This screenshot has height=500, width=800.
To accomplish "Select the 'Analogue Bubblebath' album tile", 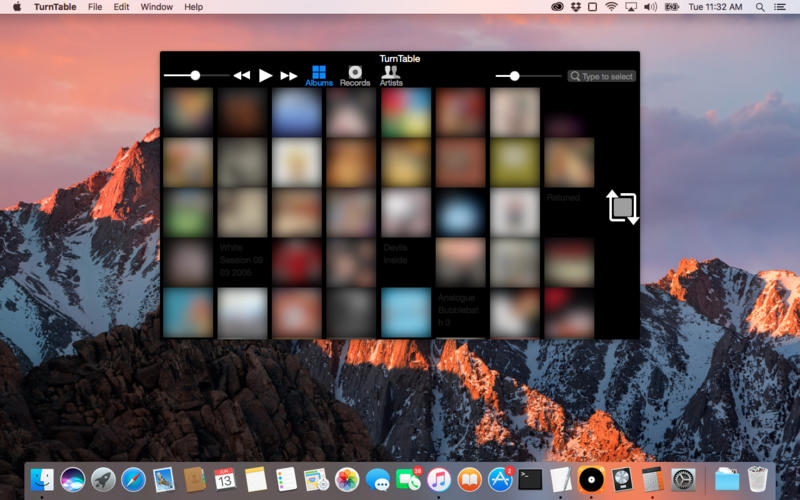I will 460,312.
